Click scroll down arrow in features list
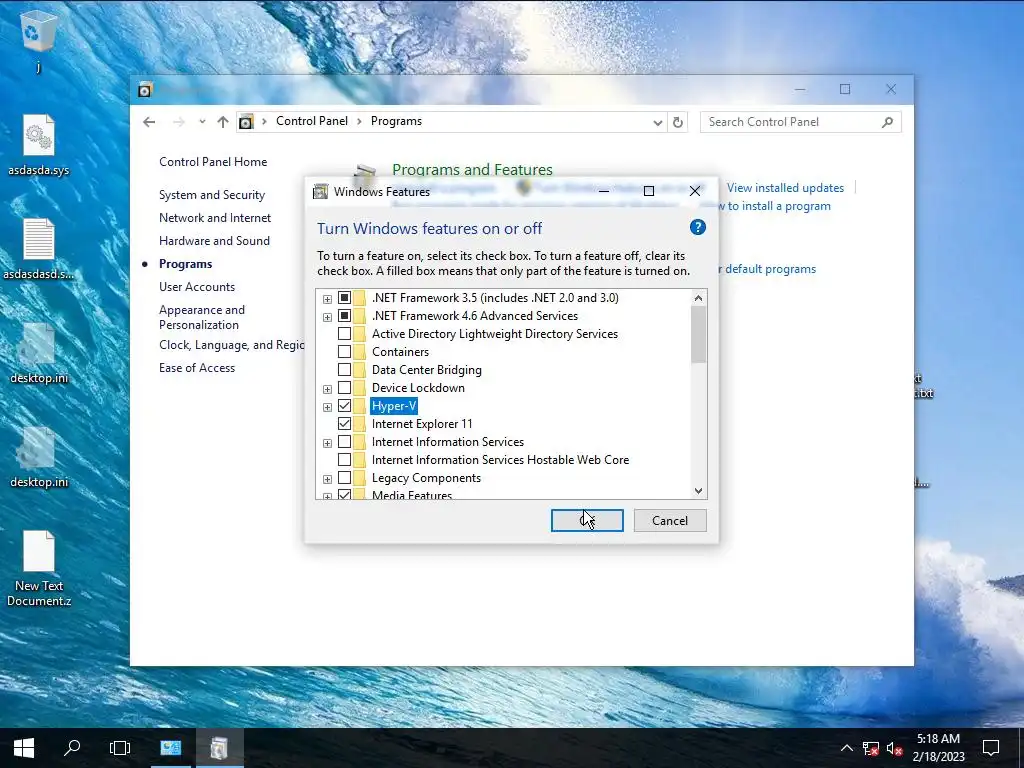This screenshot has height=768, width=1024. 698,490
